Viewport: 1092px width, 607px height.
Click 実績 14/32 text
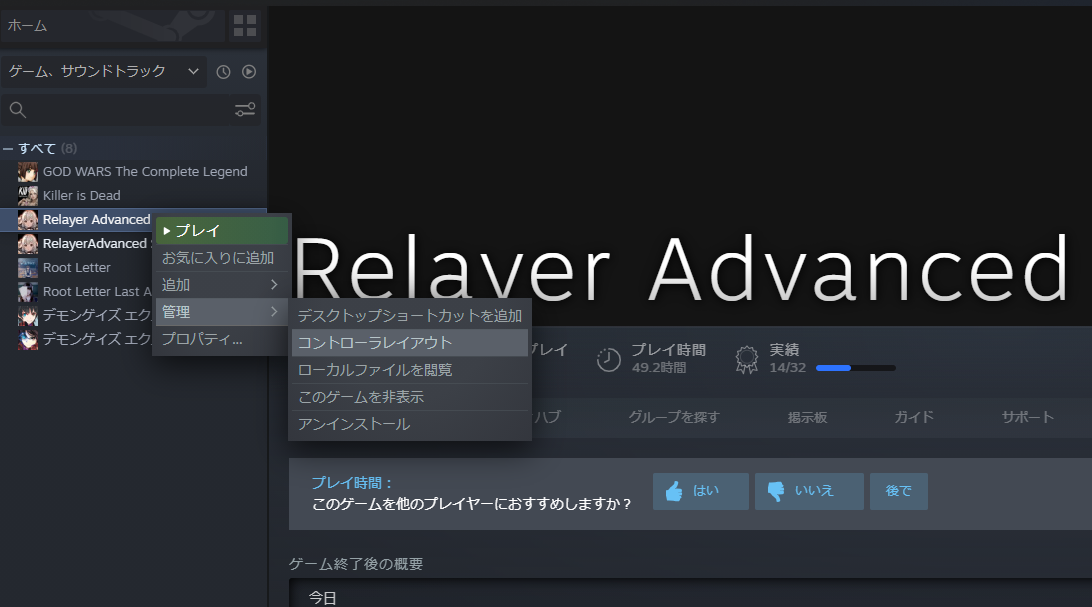788,358
